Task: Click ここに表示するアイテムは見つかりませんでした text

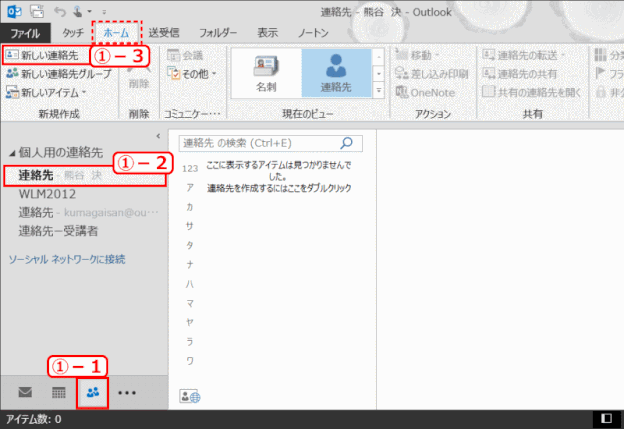Action: pos(279,170)
